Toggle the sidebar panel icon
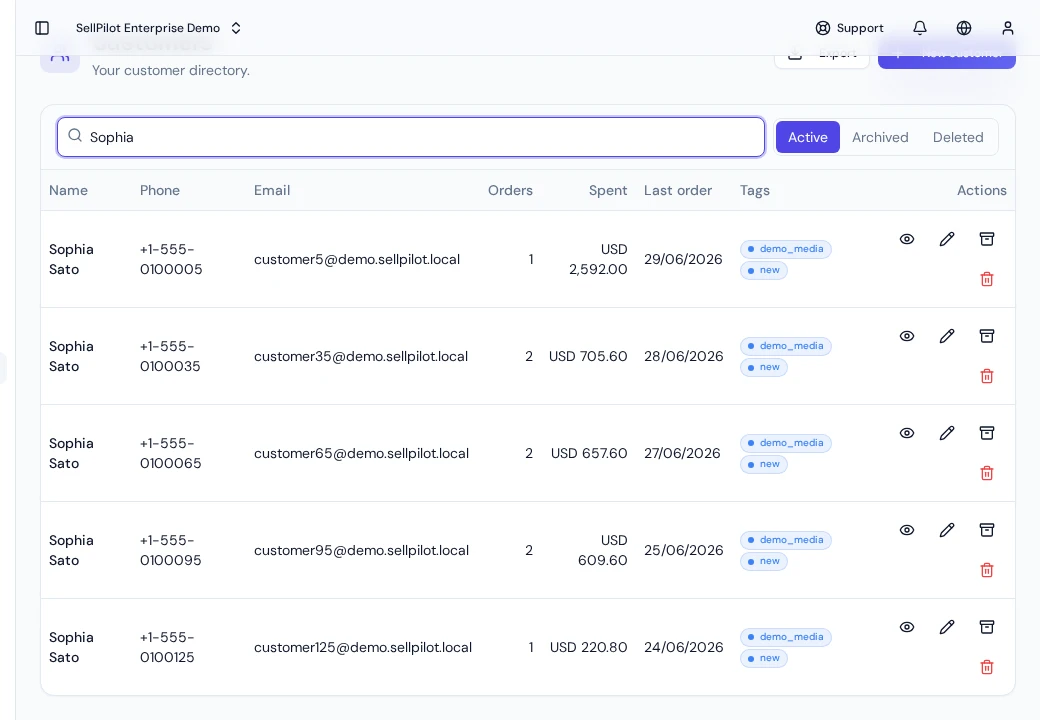This screenshot has width=1040, height=720. pyautogui.click(x=42, y=28)
